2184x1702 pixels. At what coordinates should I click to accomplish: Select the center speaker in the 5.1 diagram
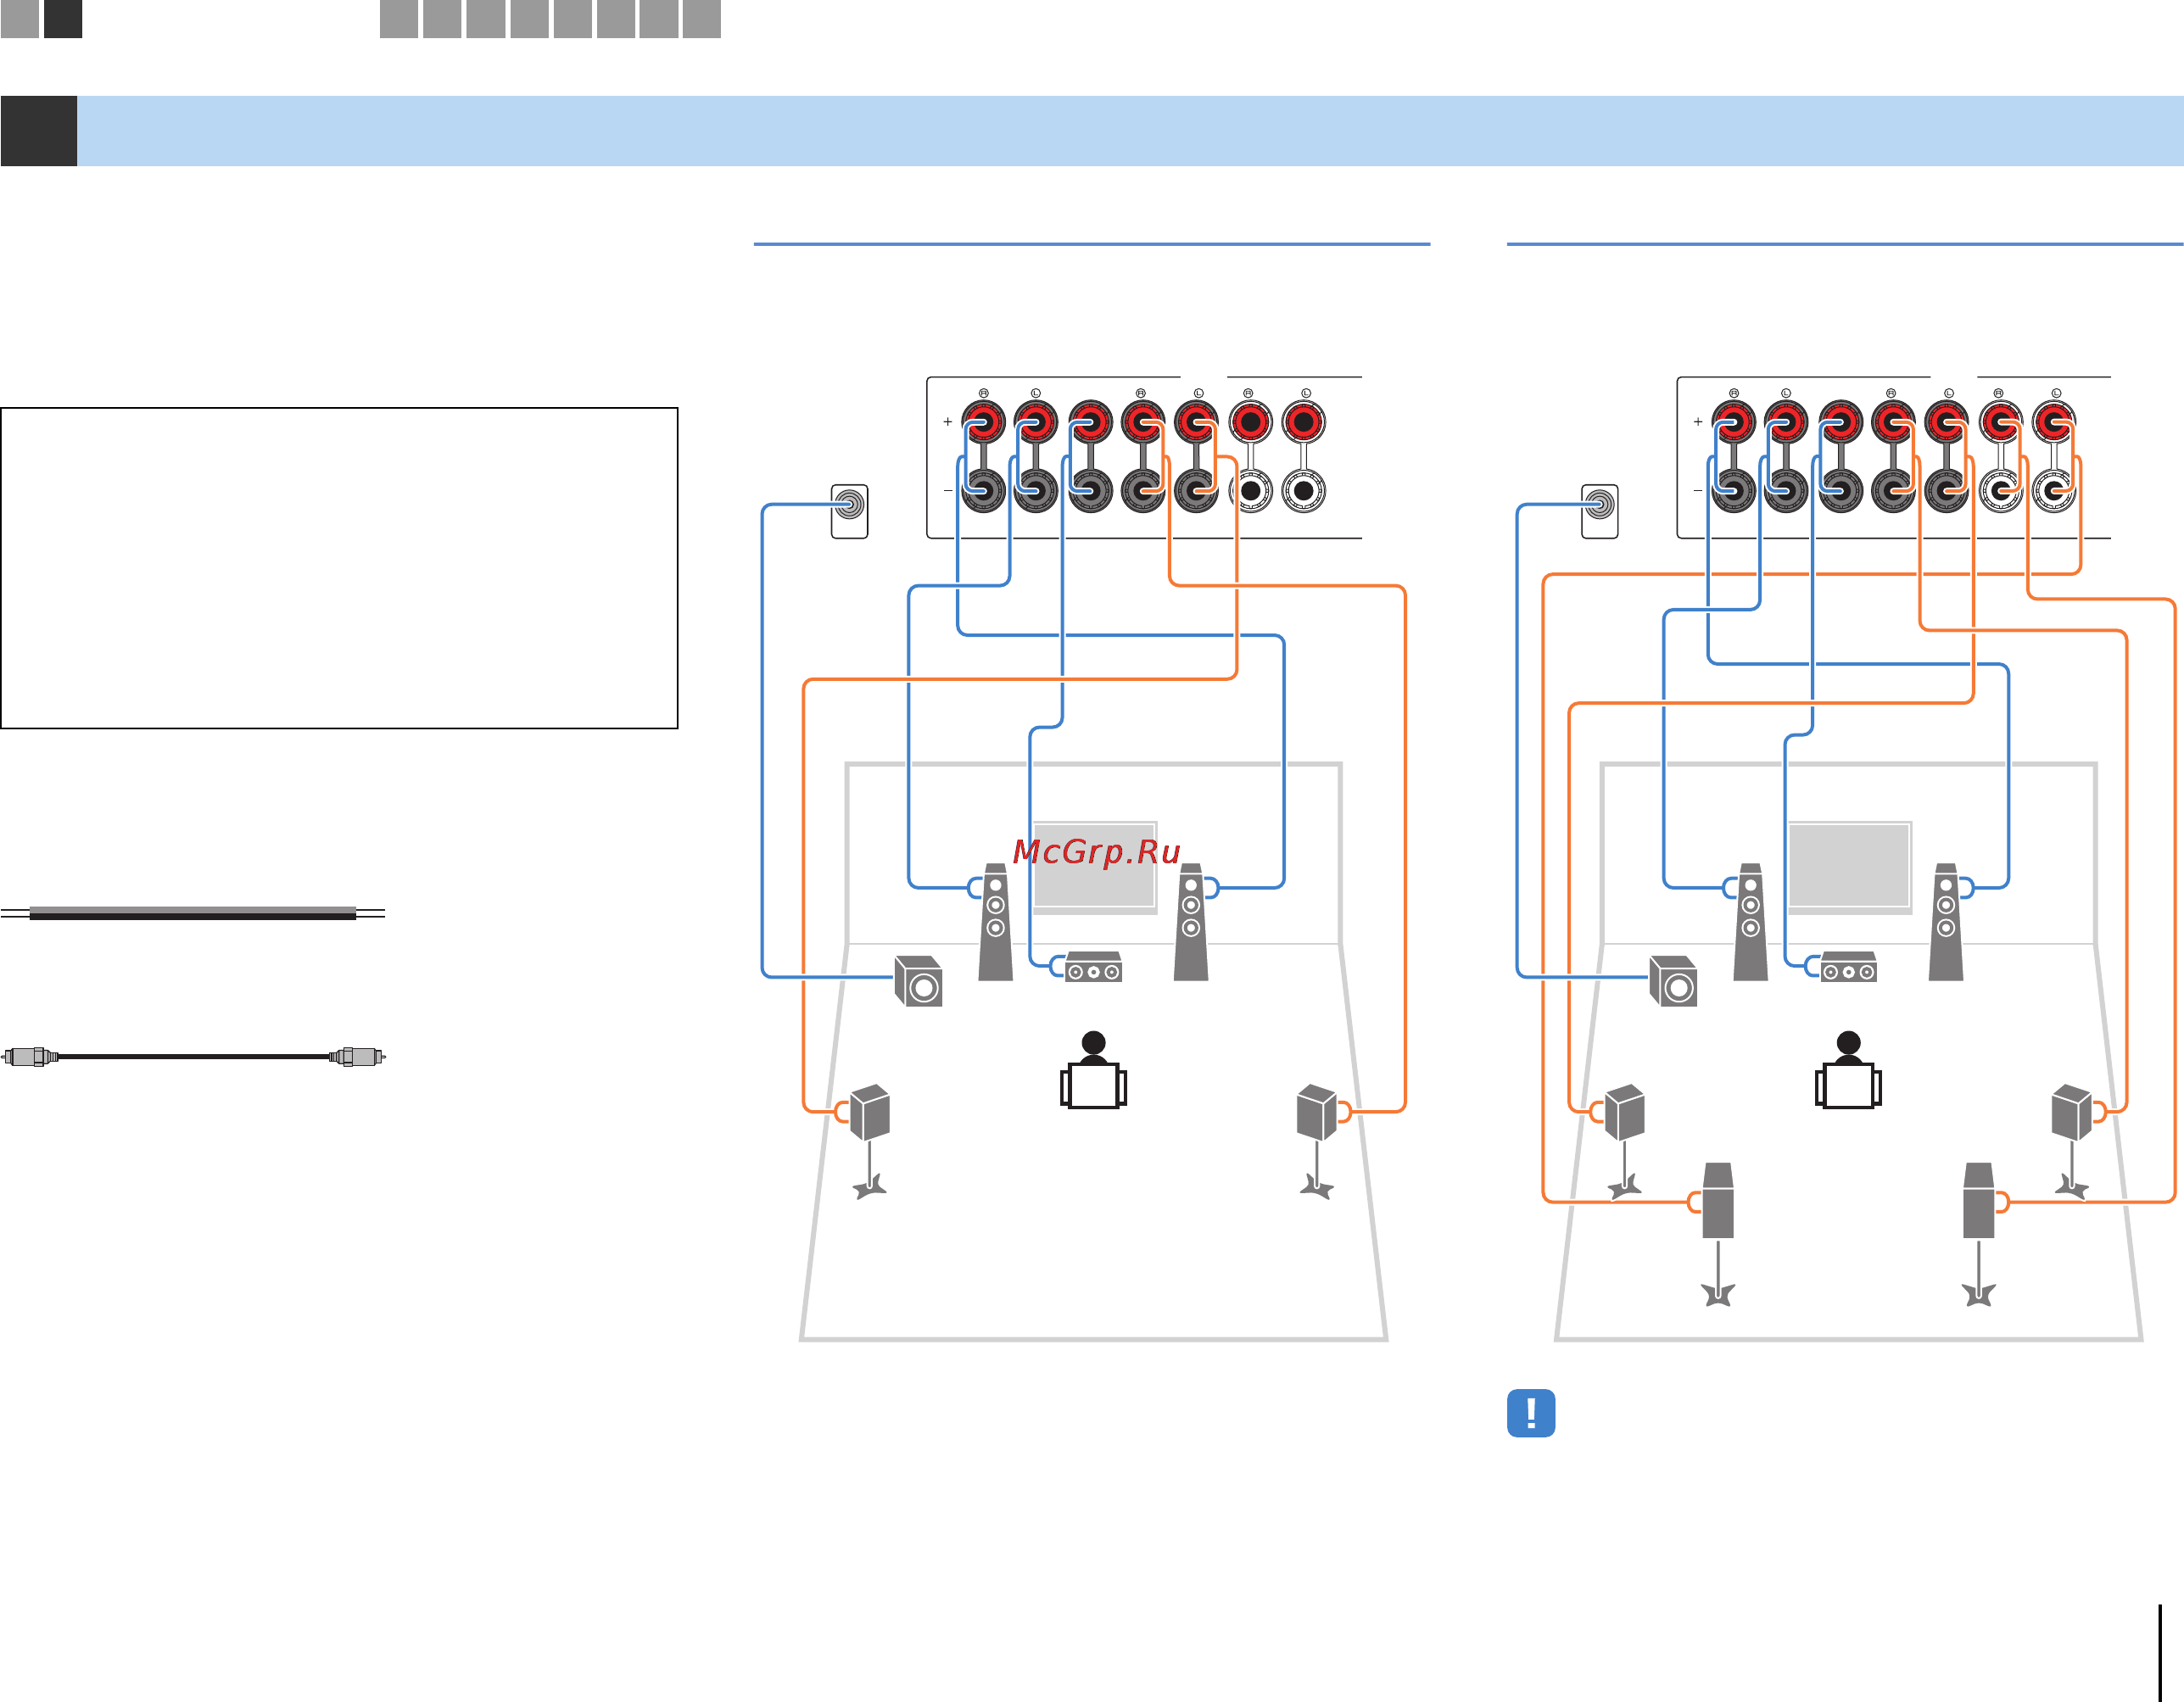click(1093, 966)
